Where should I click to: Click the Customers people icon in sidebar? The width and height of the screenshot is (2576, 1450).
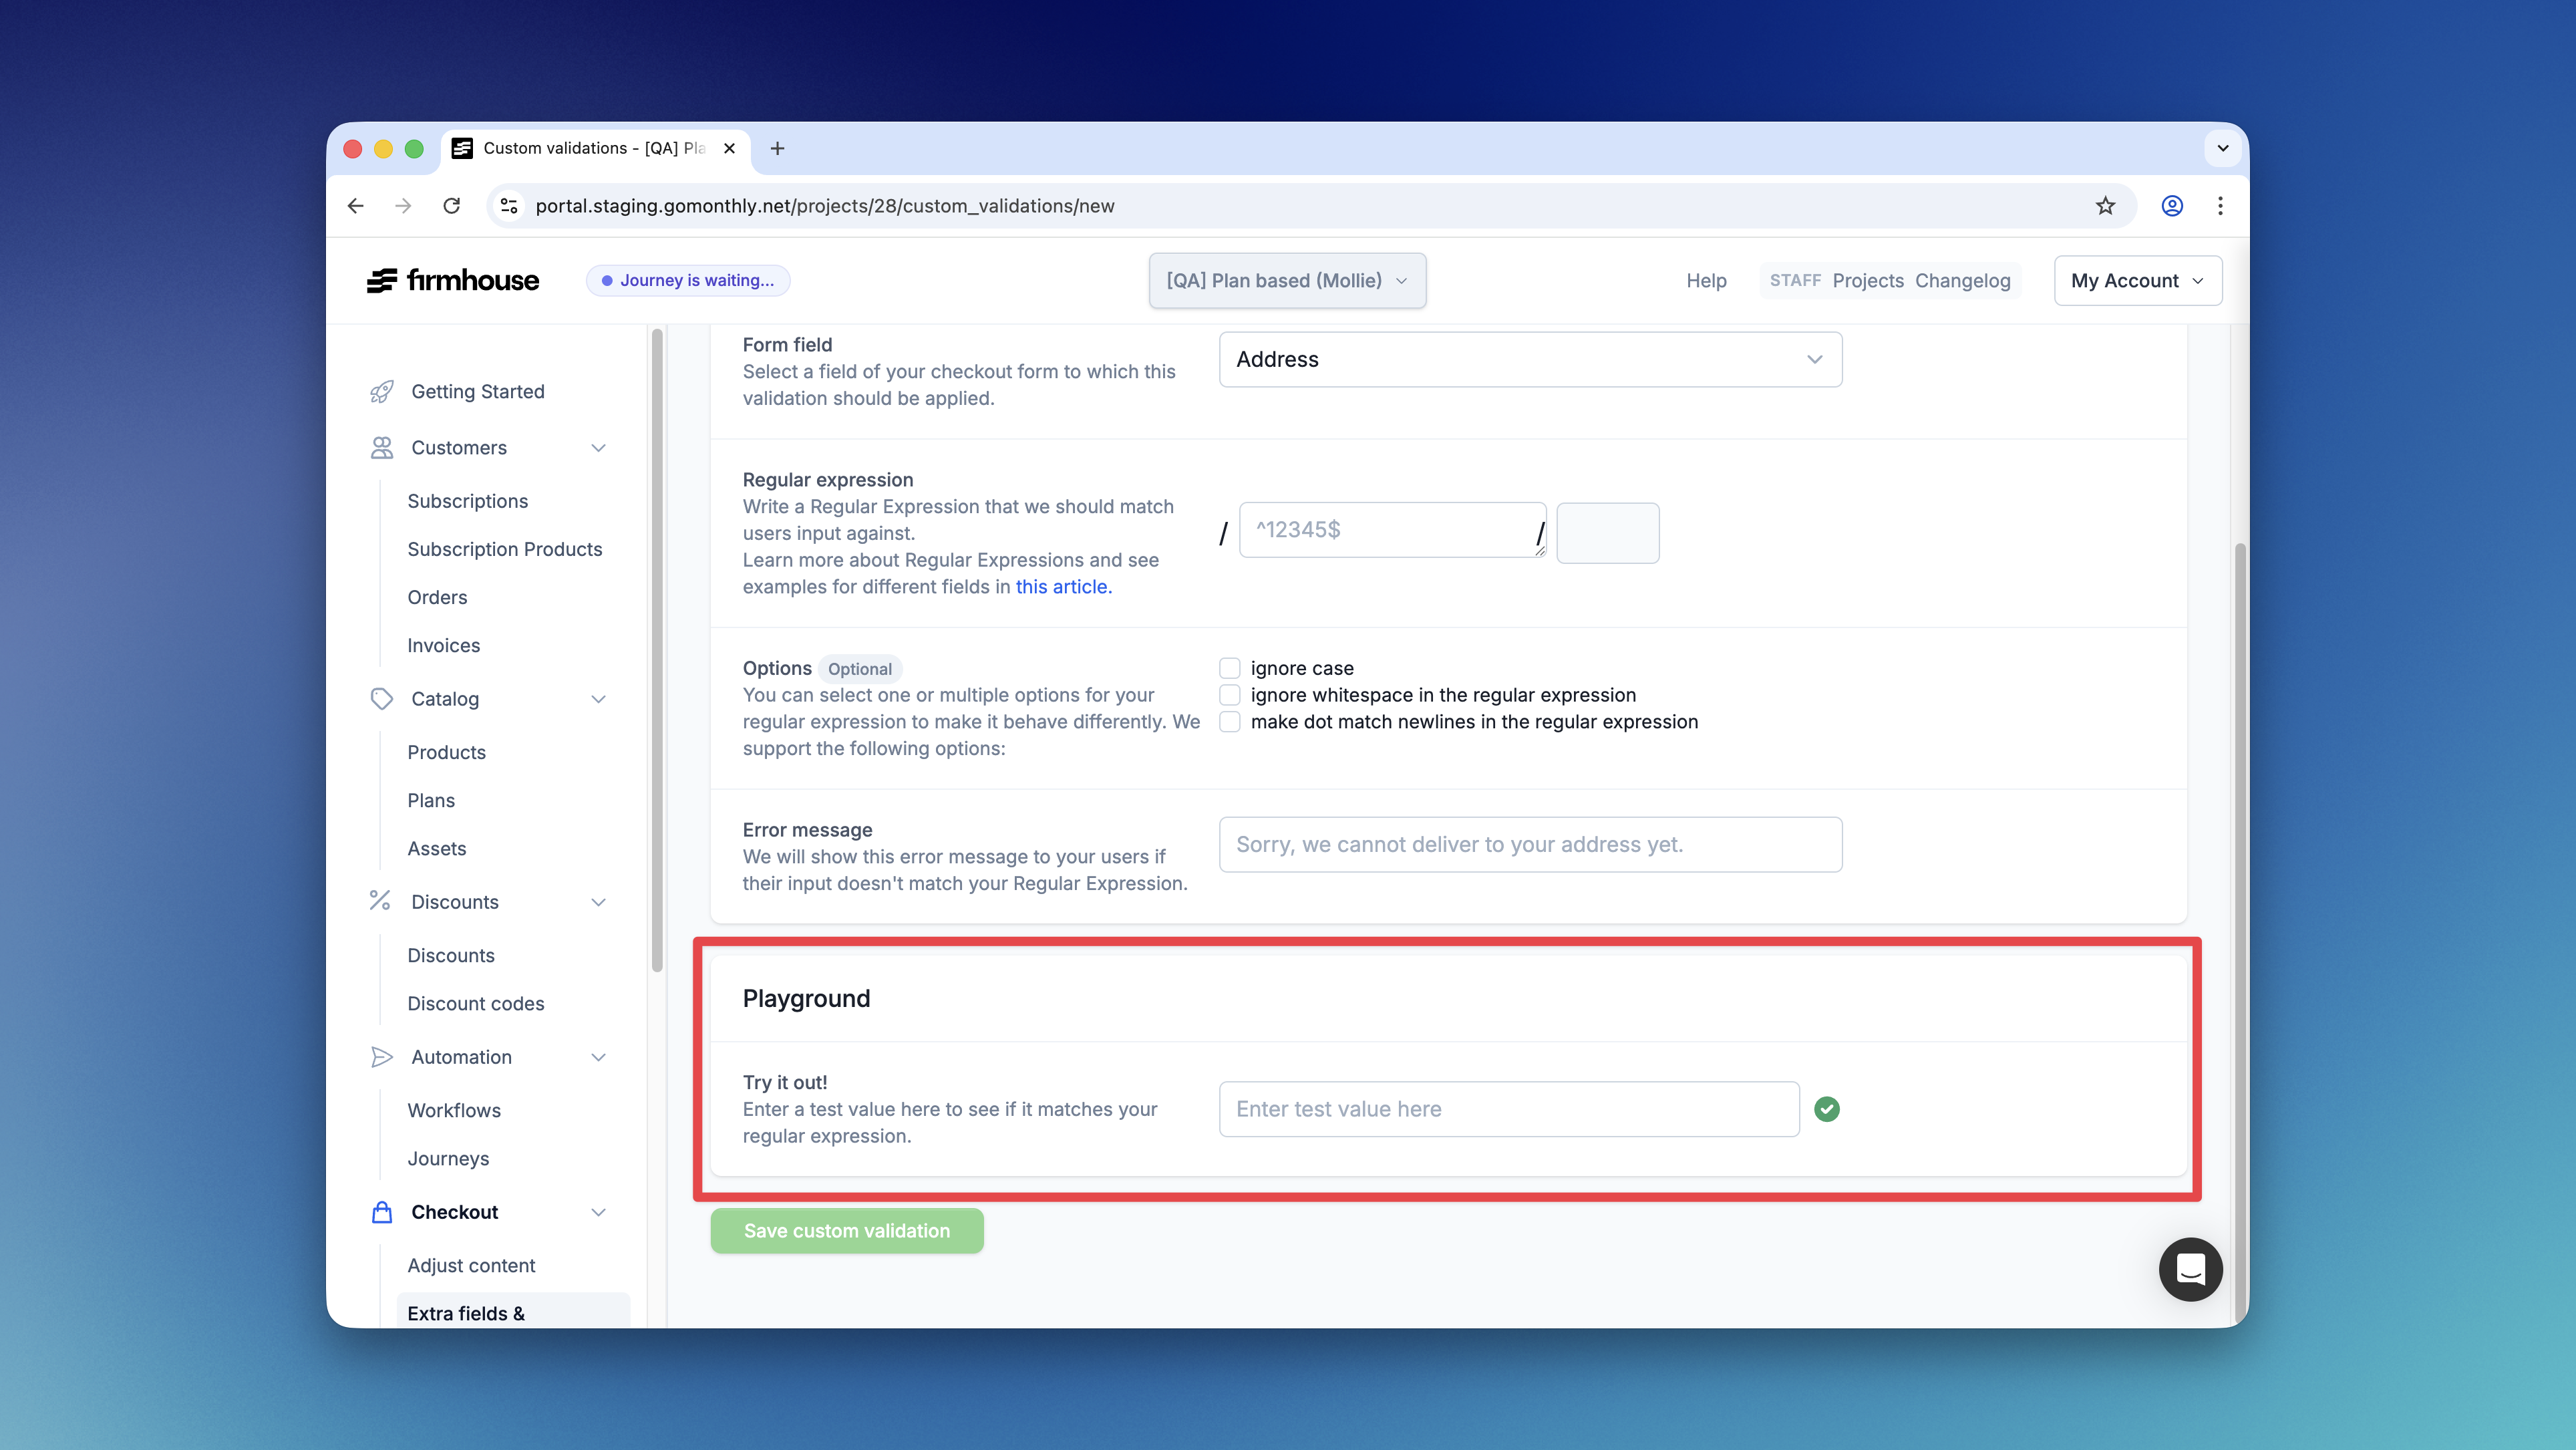point(381,447)
